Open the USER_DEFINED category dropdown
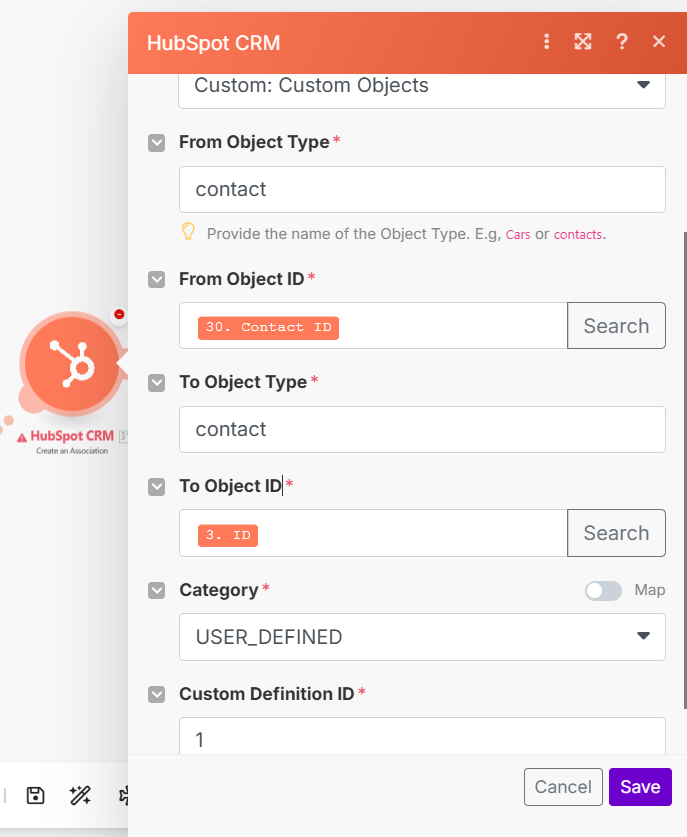687x837 pixels. click(x=421, y=637)
